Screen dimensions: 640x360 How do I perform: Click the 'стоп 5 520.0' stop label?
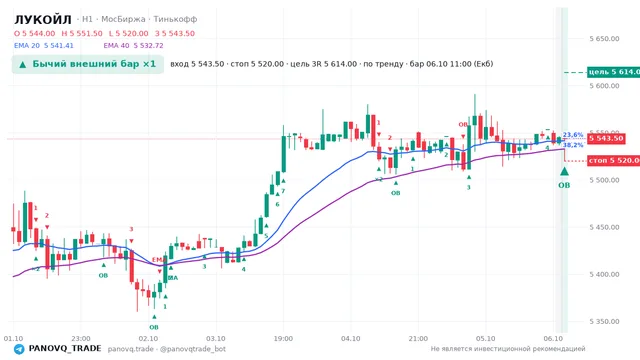pos(613,160)
